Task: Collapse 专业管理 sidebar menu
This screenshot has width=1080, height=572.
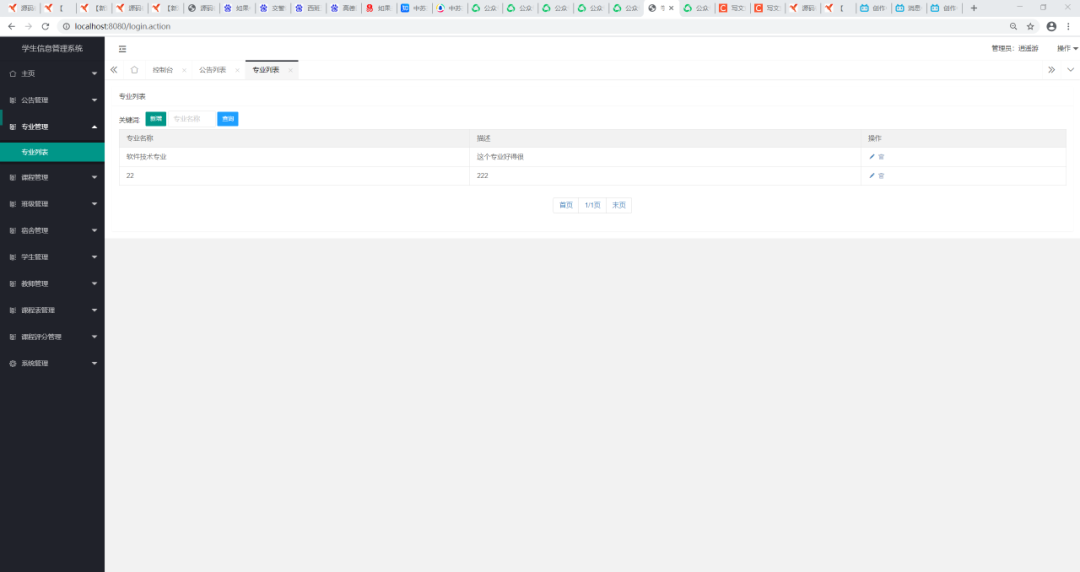Action: point(52,127)
